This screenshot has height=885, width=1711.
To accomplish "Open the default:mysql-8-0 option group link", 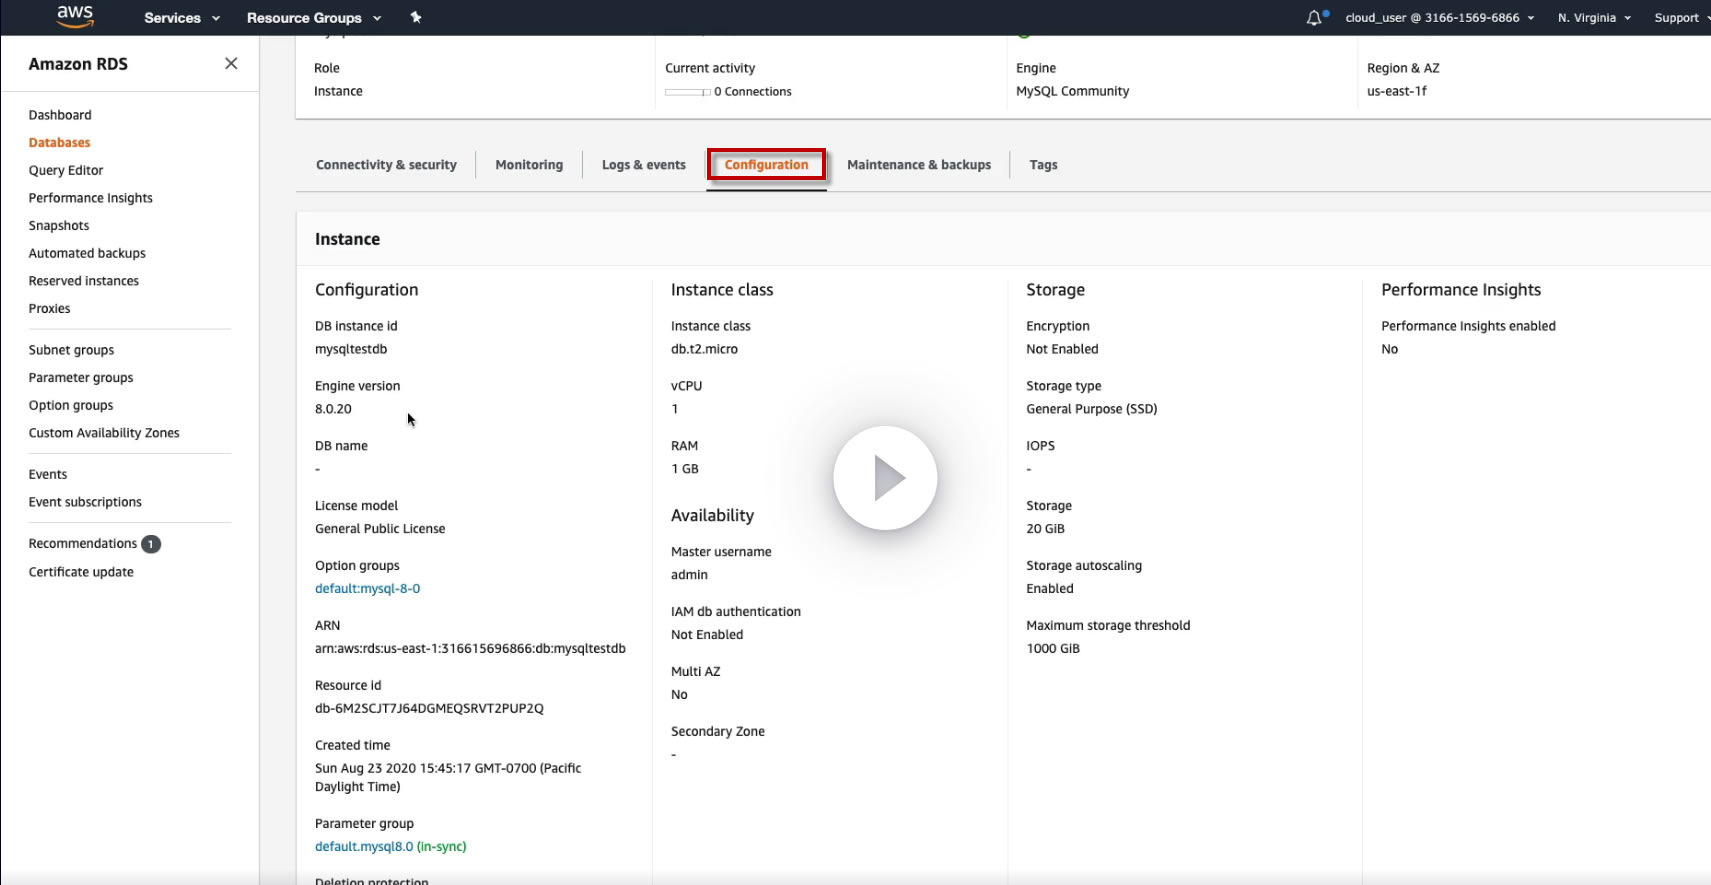I will point(367,589).
